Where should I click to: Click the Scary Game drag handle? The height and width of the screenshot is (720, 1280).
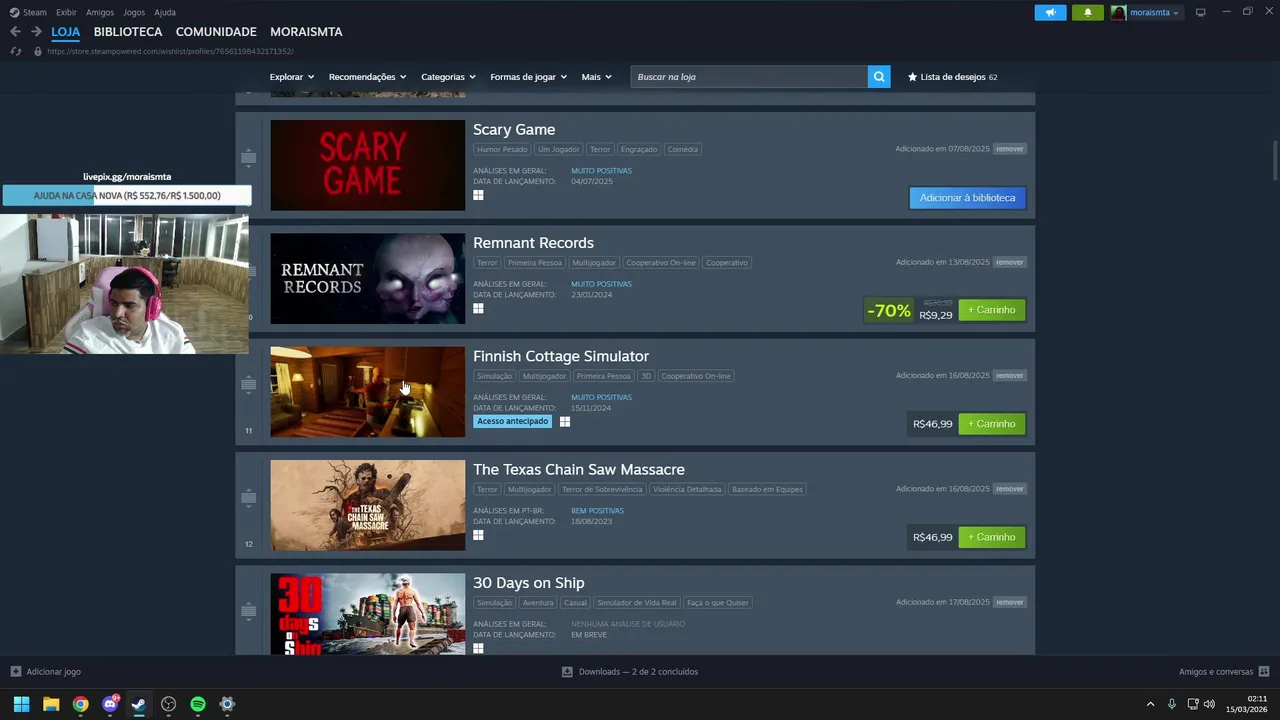[249, 158]
